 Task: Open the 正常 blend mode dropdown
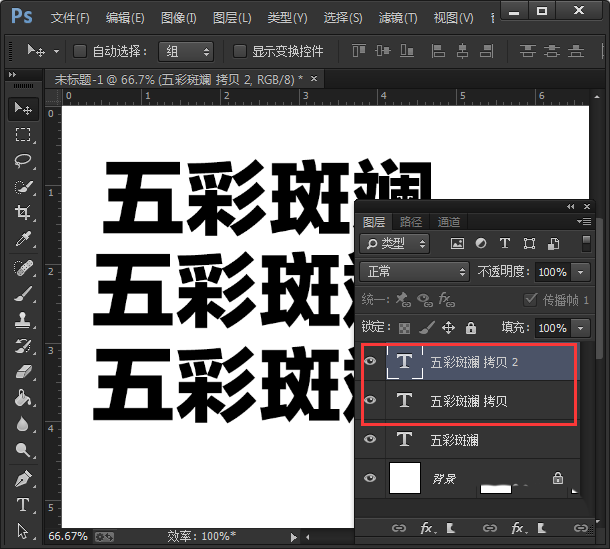(x=415, y=272)
